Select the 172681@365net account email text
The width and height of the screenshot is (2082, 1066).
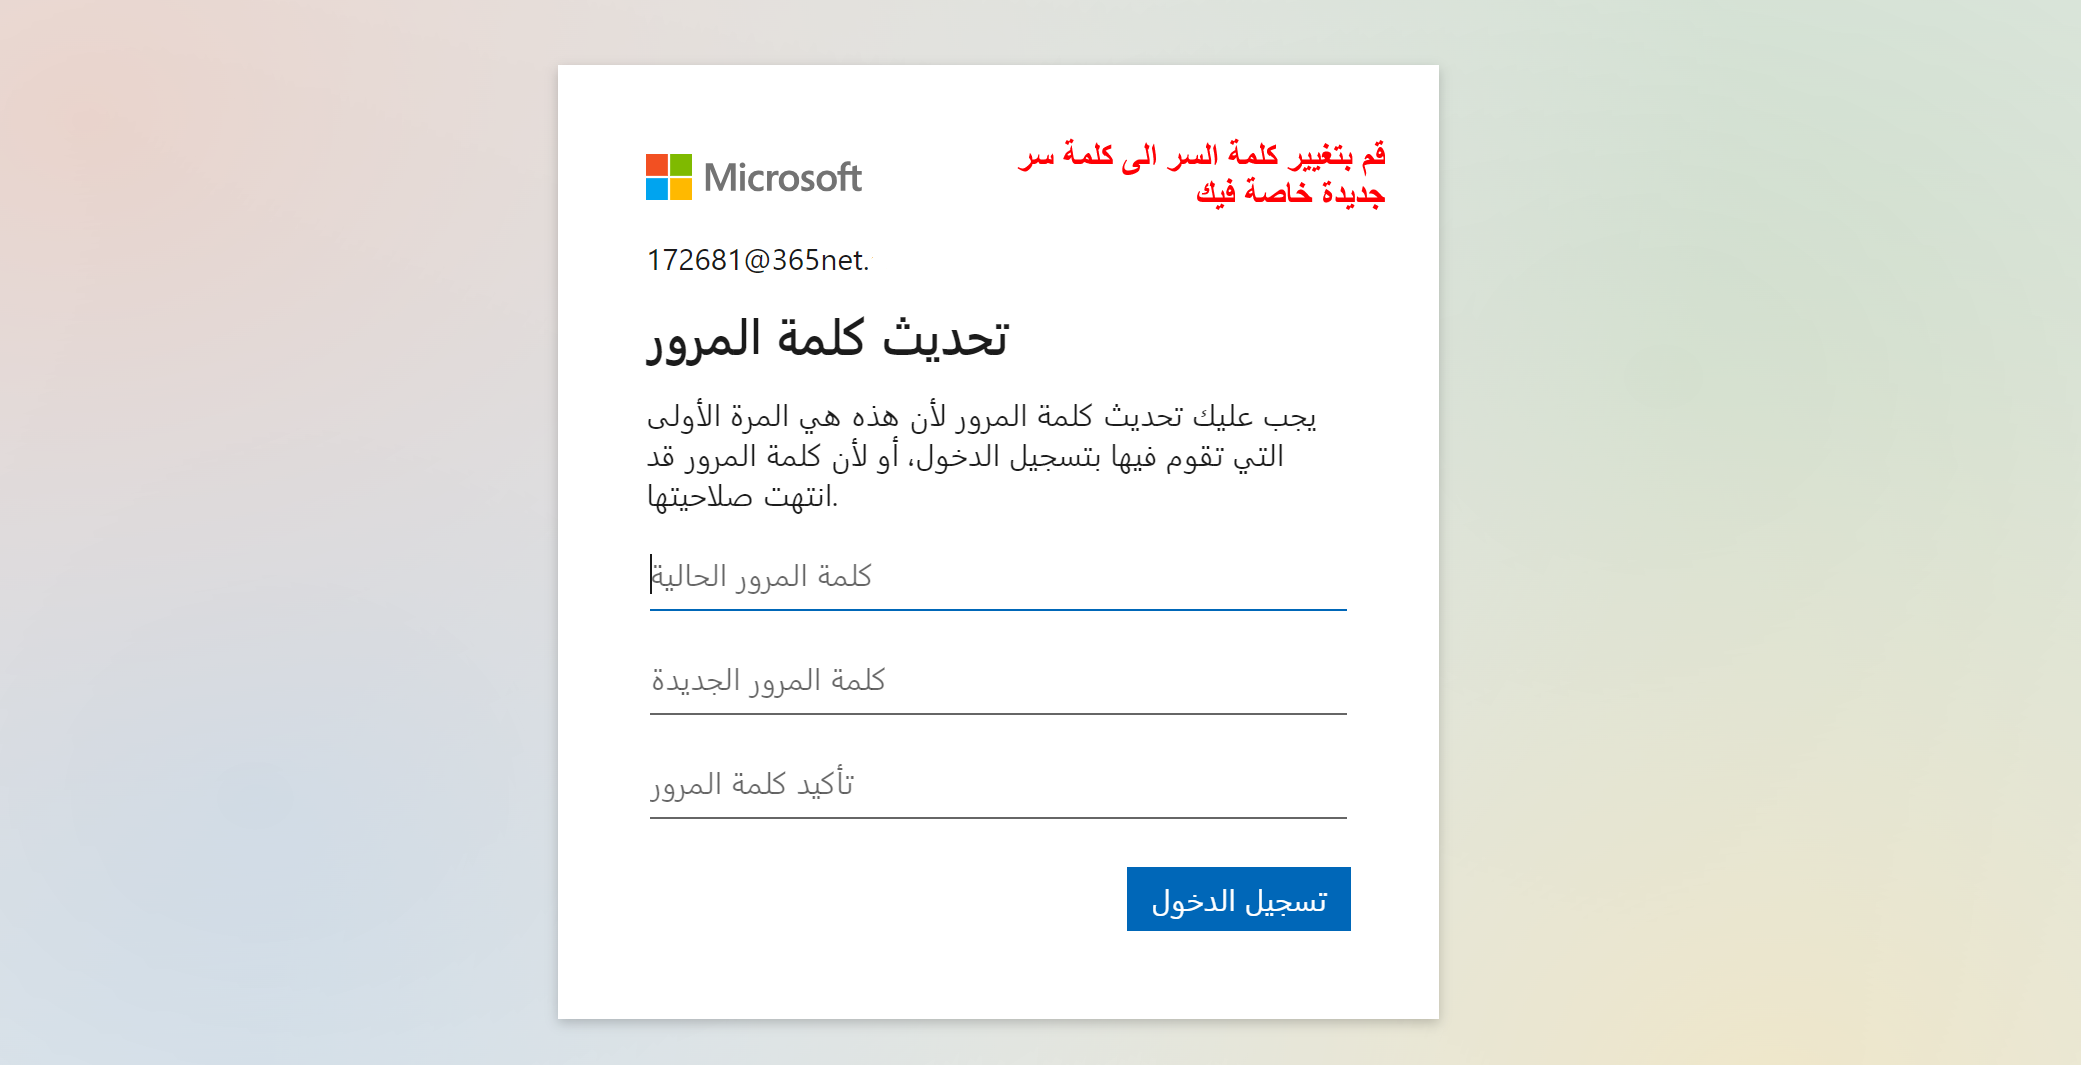click(x=756, y=260)
